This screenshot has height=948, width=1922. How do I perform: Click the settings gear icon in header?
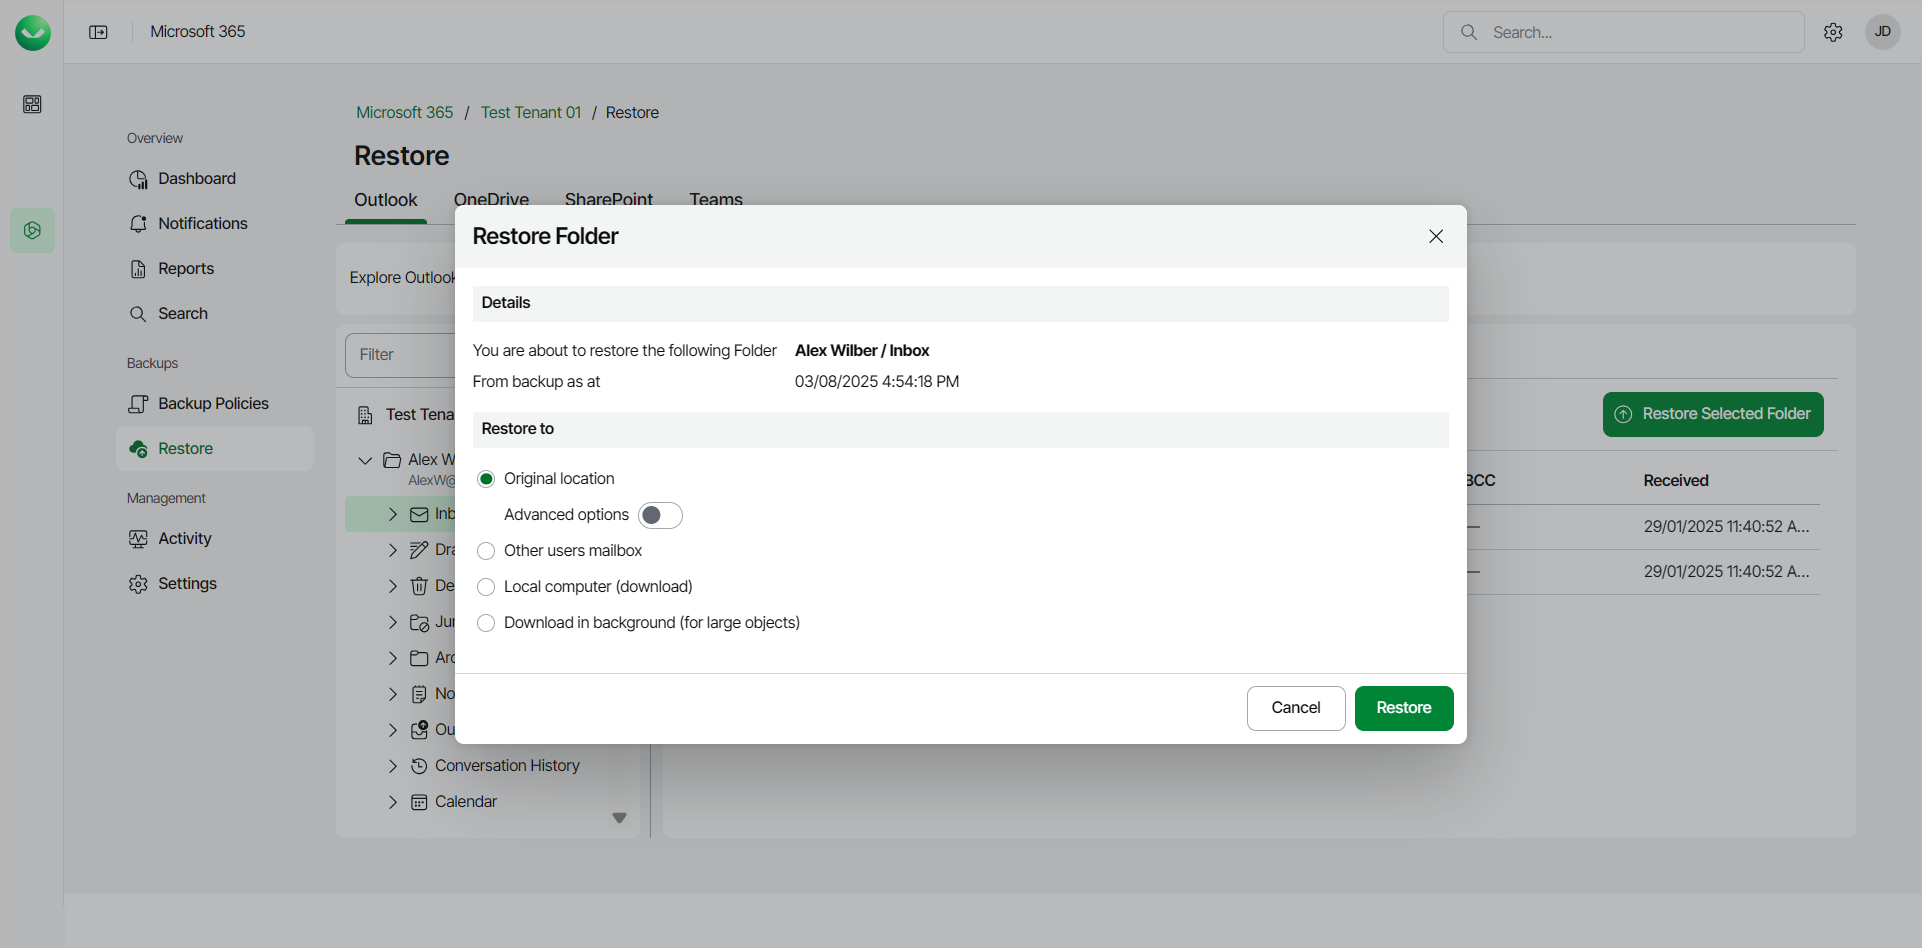click(1833, 32)
